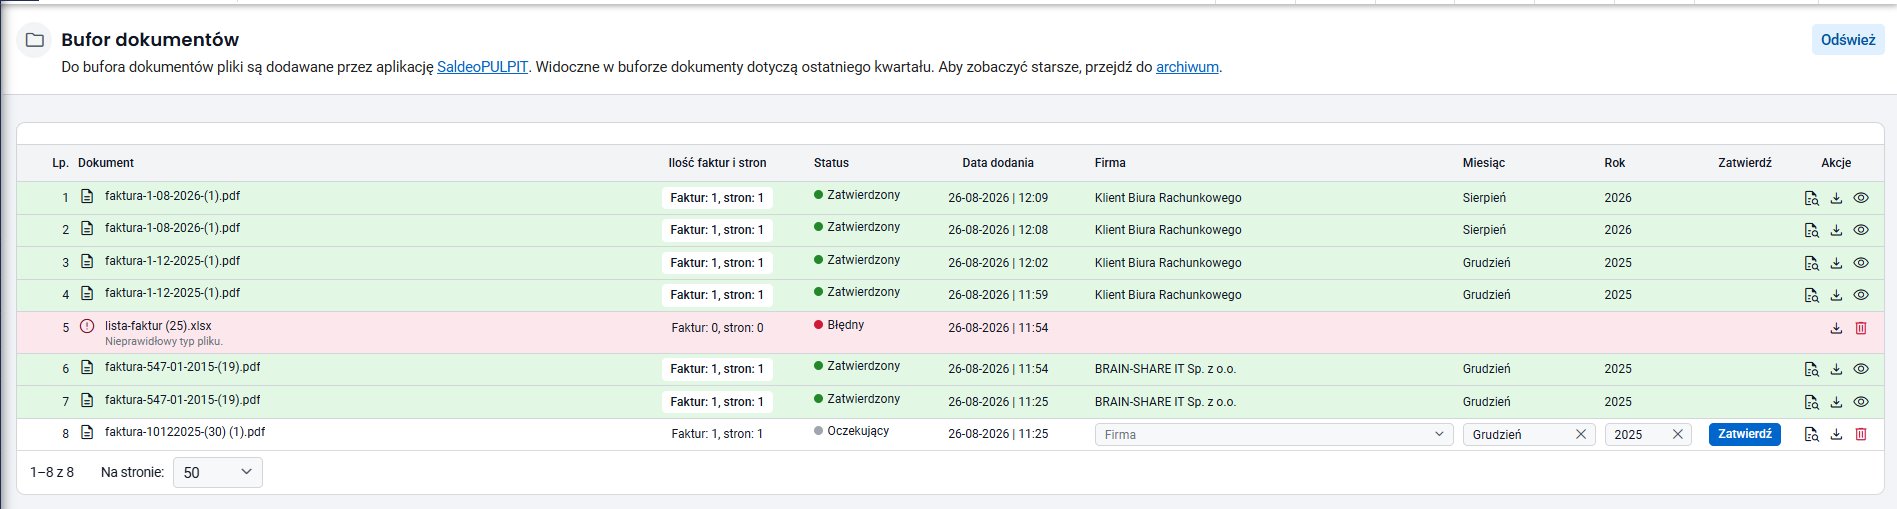1897x509 pixels.
Task: Click the Status column header
Action: (x=831, y=163)
